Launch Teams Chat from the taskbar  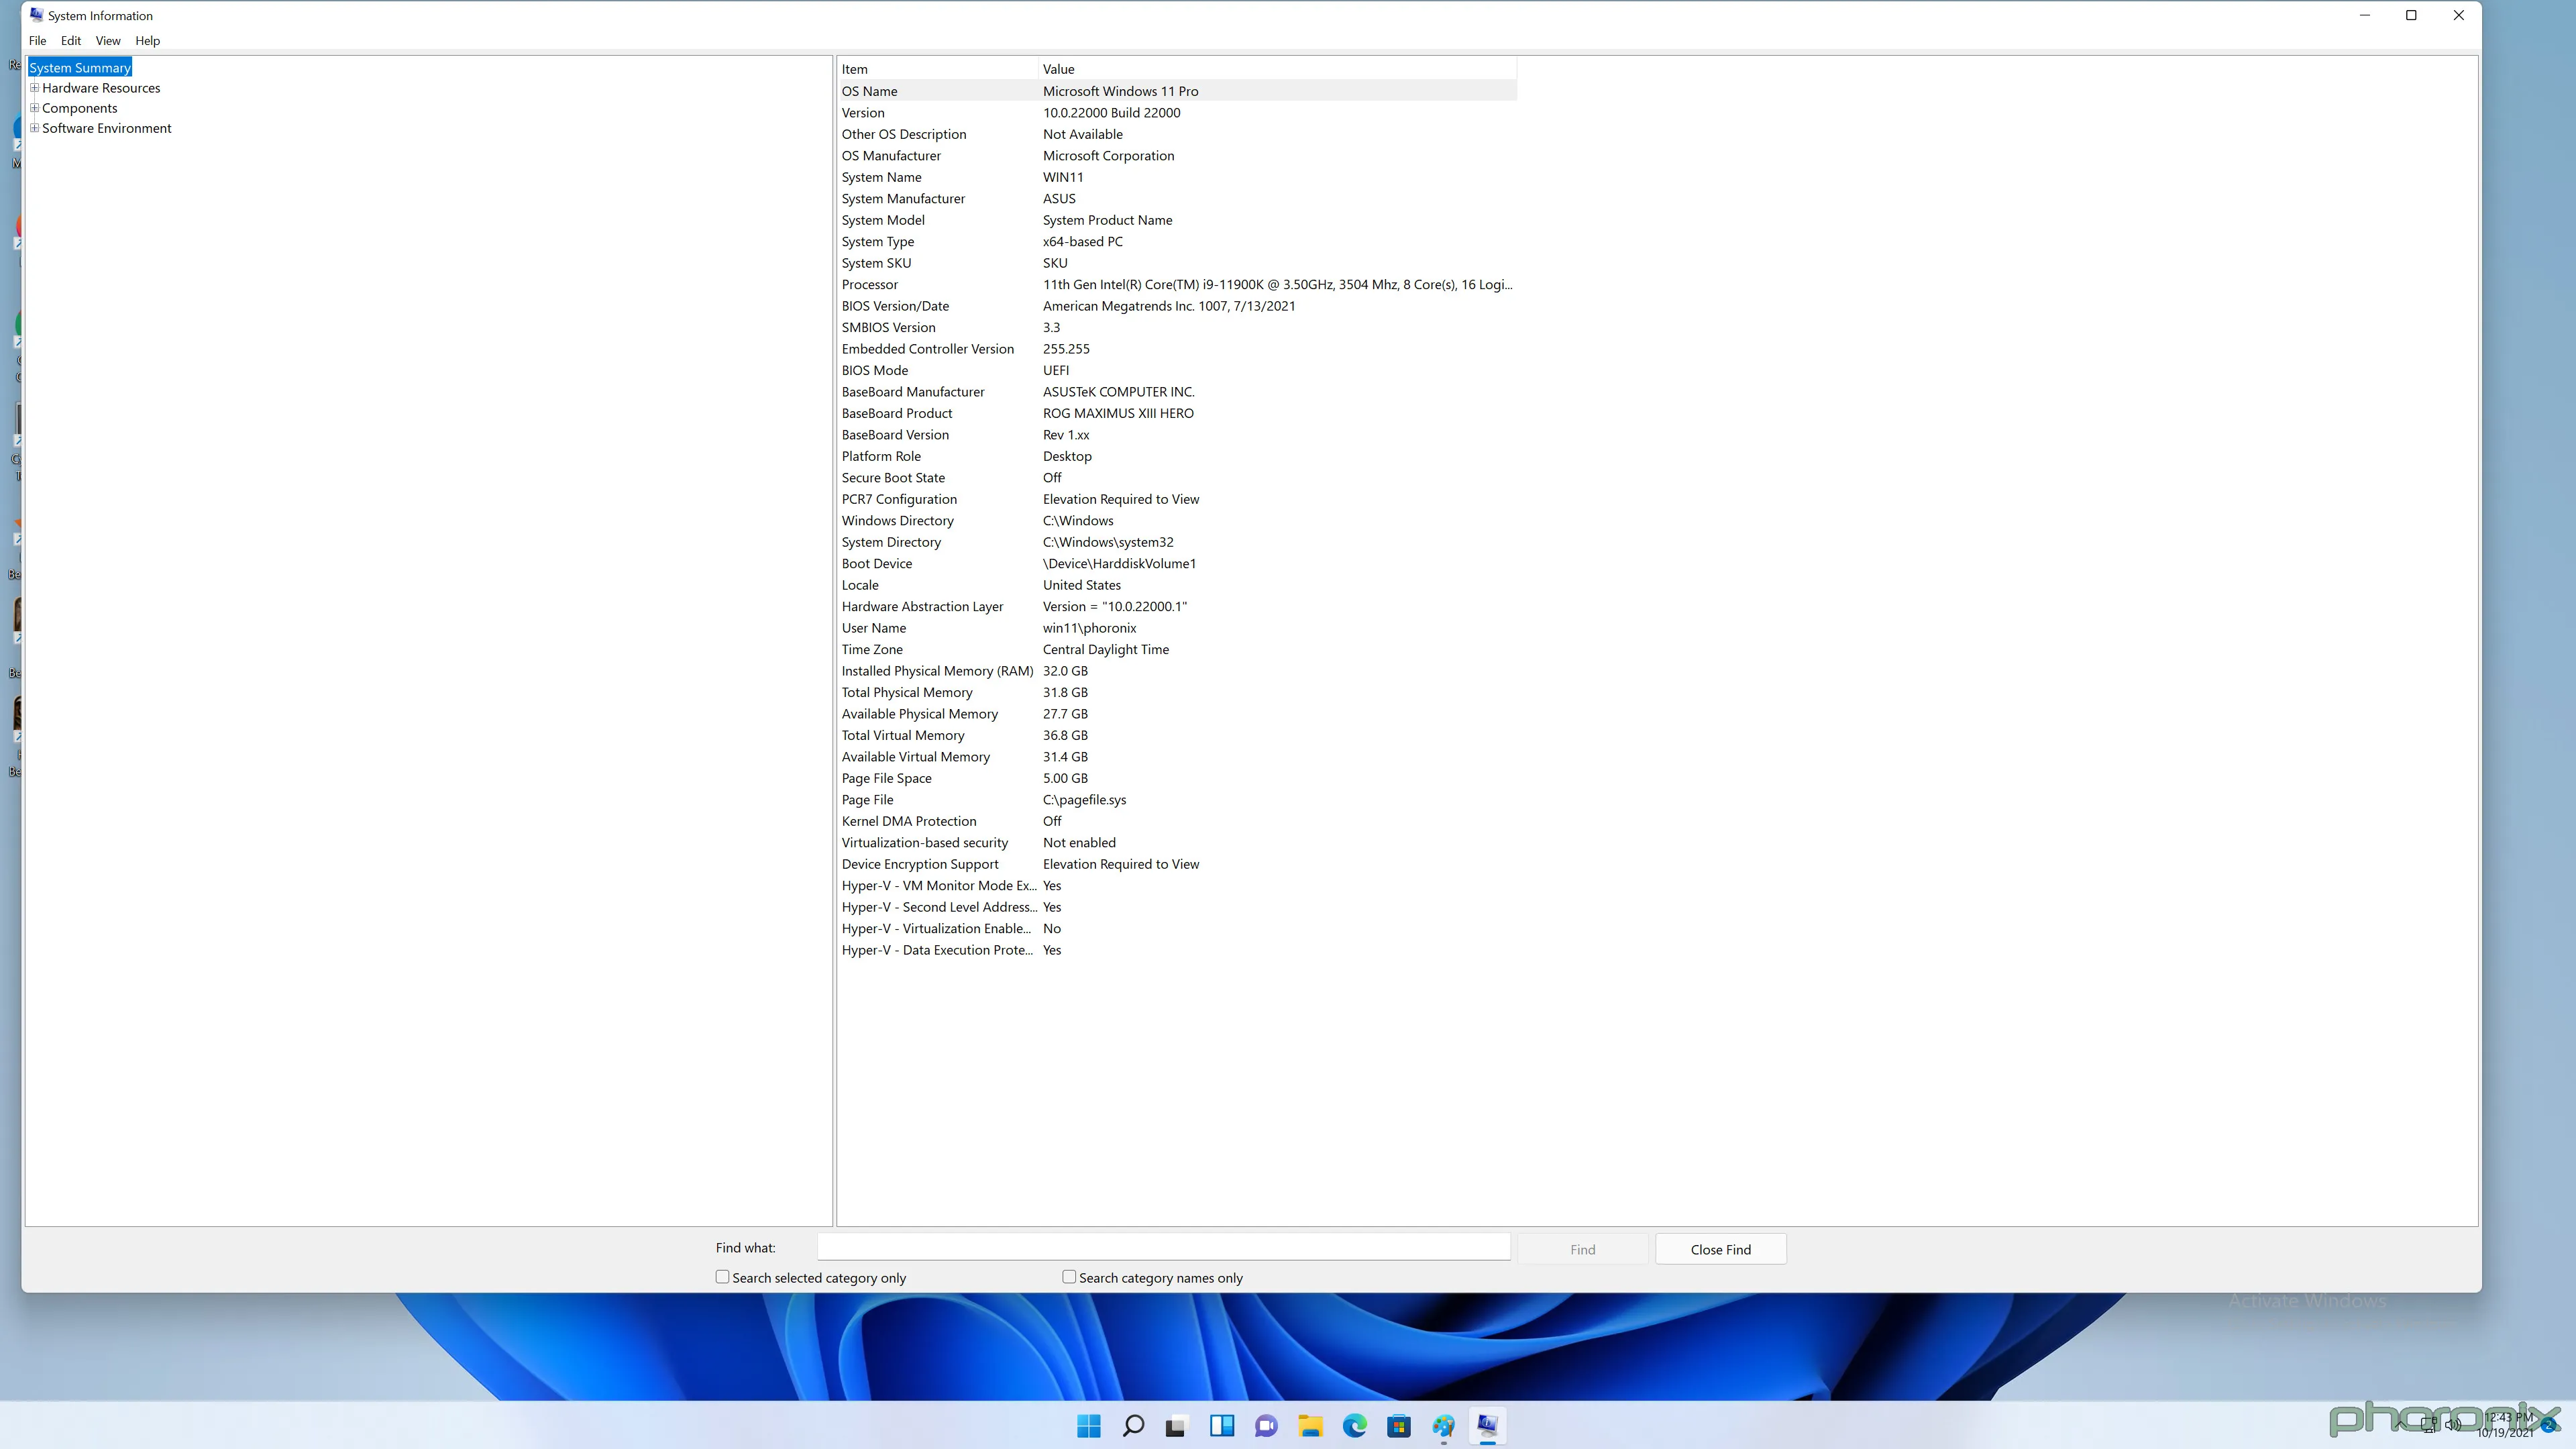click(1266, 1426)
